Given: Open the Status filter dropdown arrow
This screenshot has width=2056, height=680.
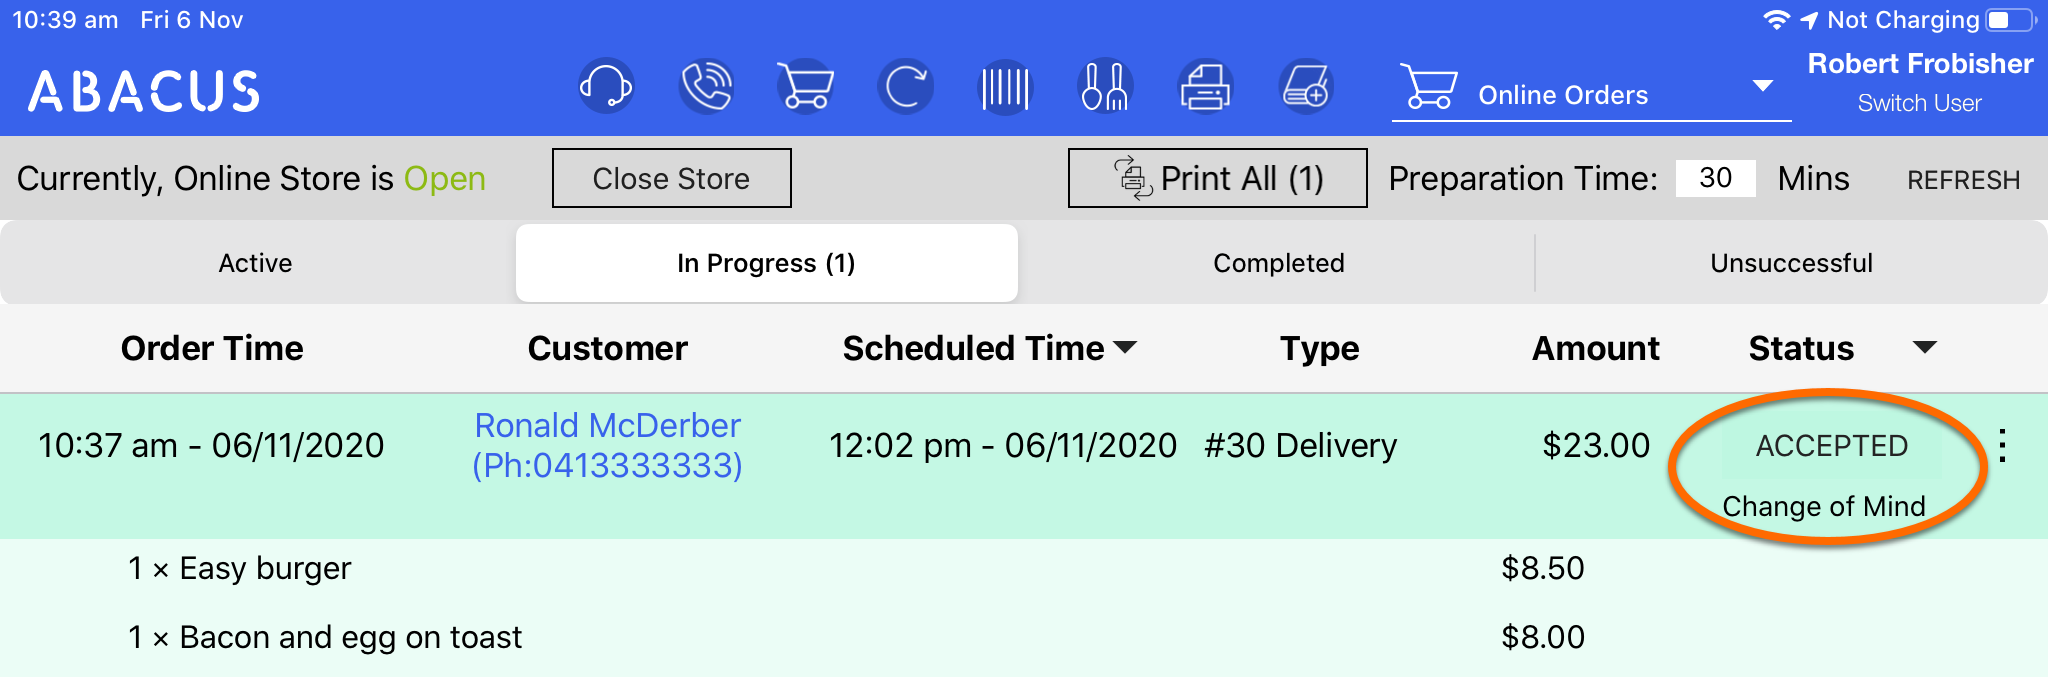Looking at the screenshot, I should [1924, 347].
